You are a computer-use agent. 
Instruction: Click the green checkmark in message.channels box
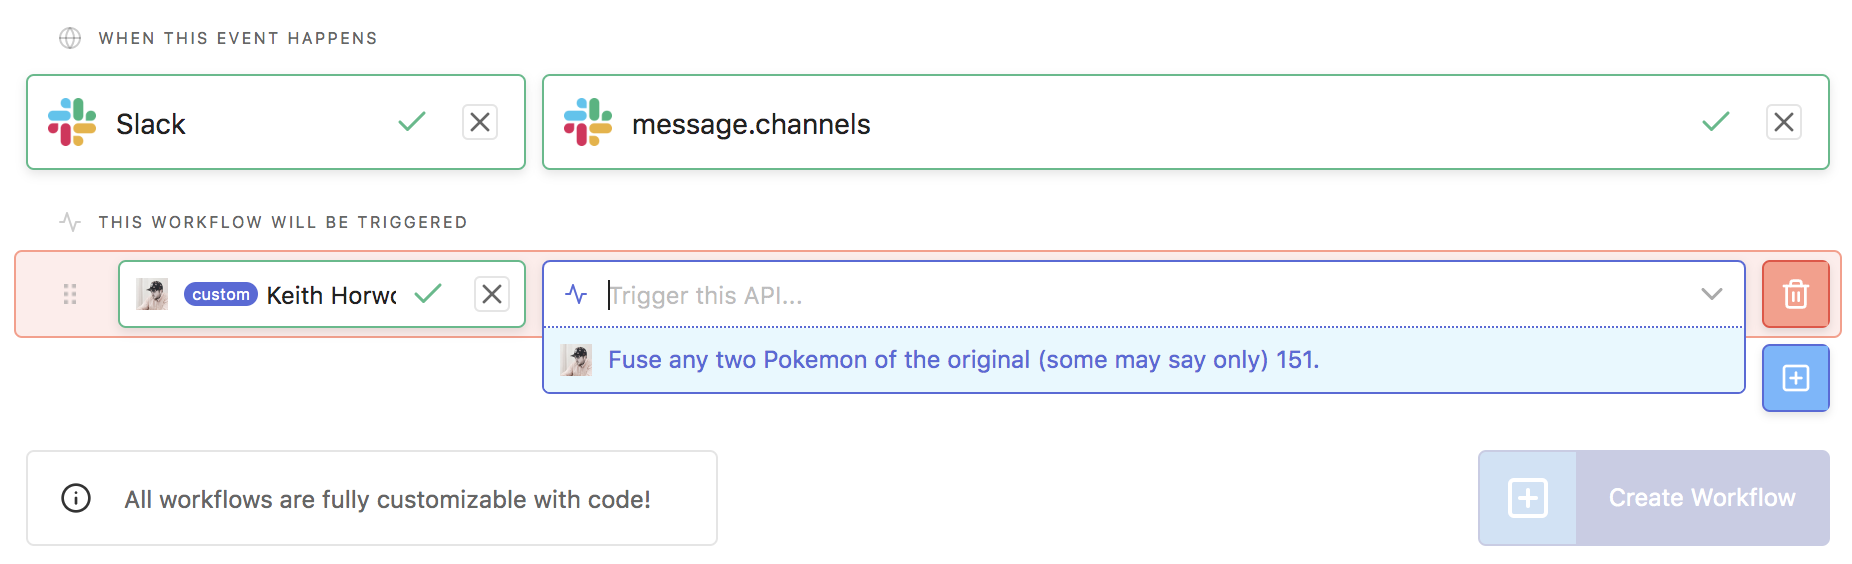(x=1716, y=122)
